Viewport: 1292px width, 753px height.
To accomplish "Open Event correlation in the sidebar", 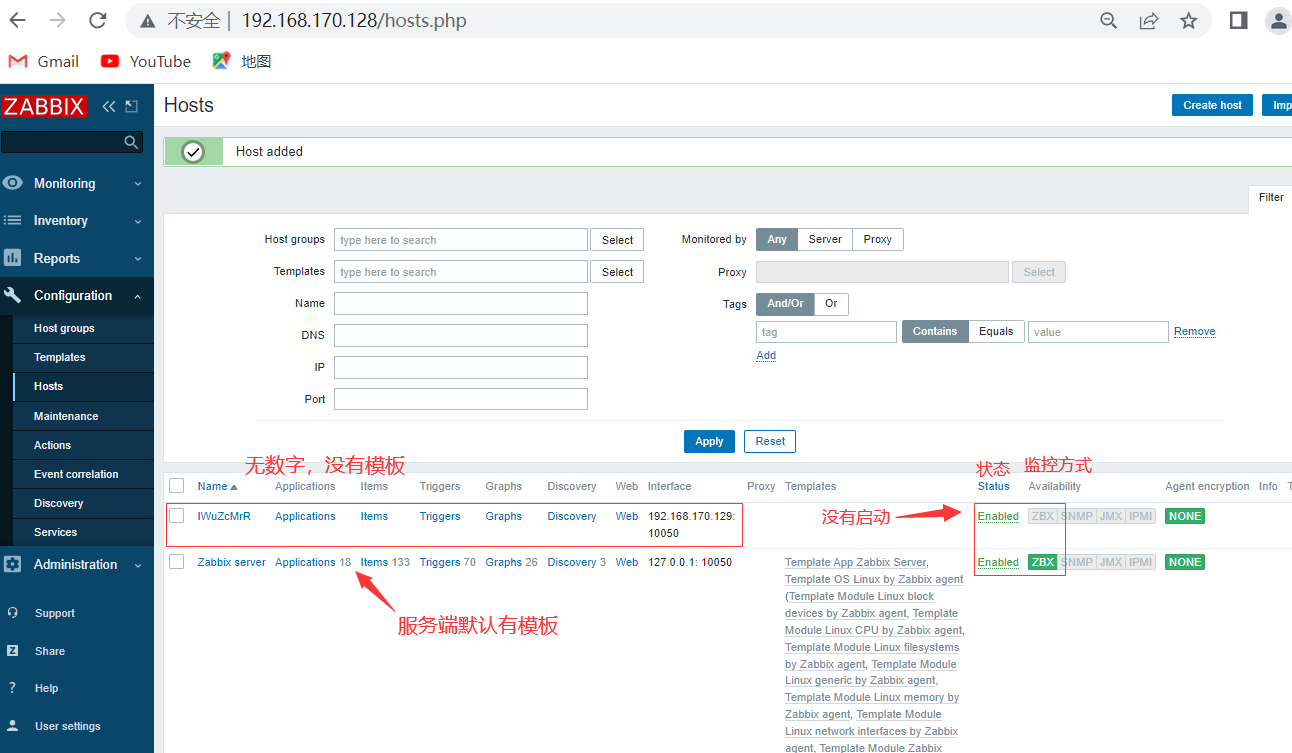I will coord(76,474).
